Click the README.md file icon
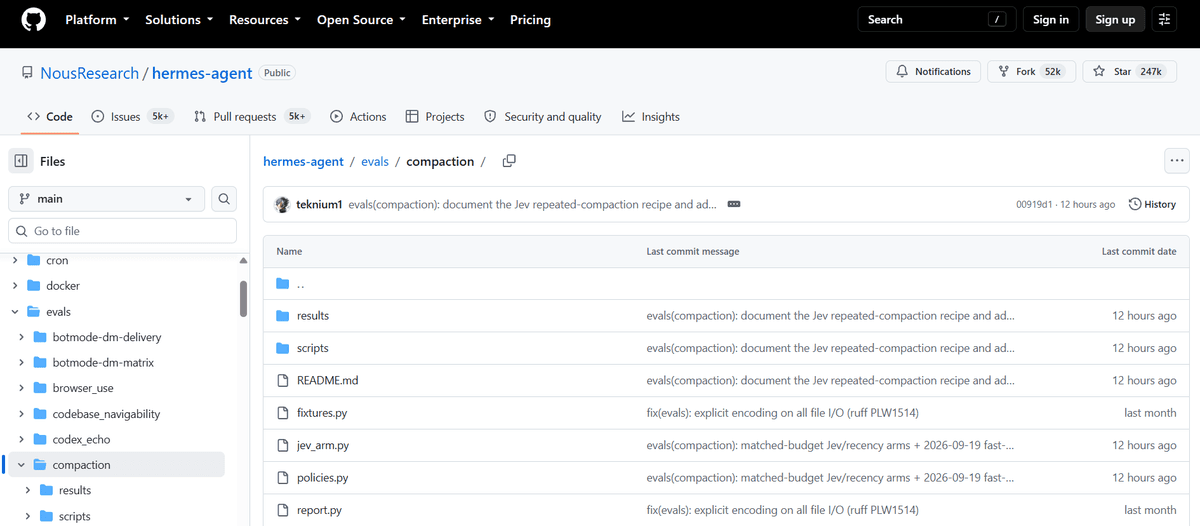 coord(282,381)
